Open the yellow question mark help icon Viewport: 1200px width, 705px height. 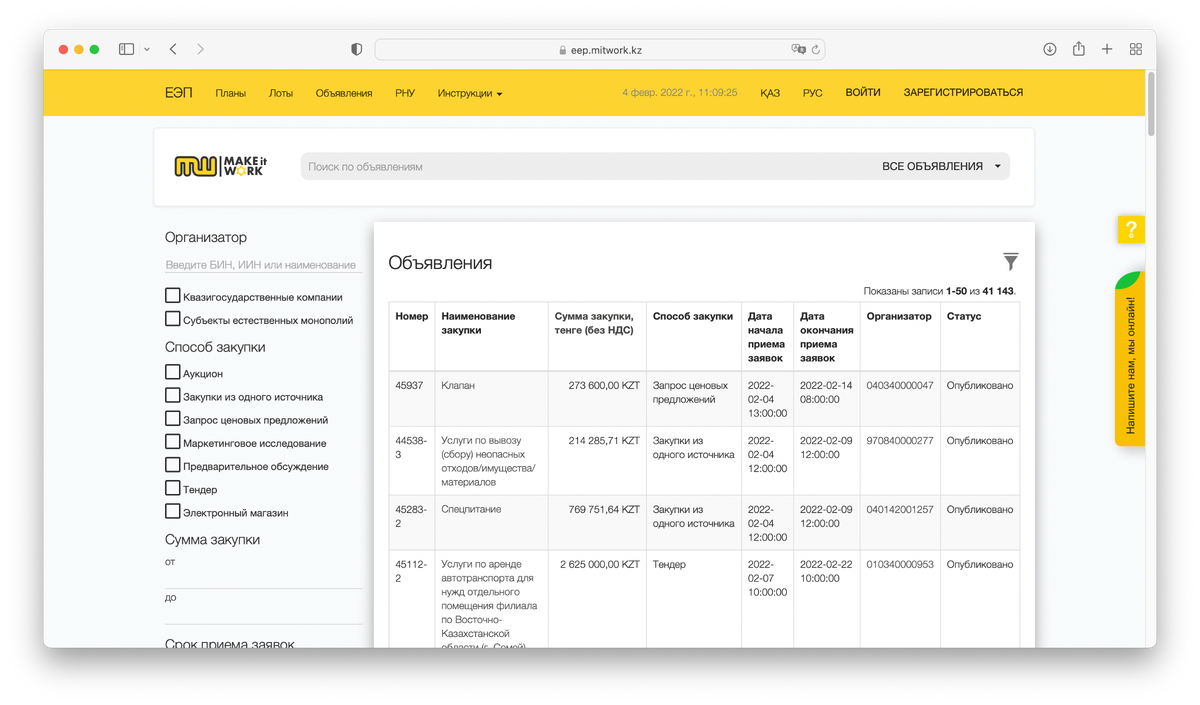pyautogui.click(x=1130, y=229)
